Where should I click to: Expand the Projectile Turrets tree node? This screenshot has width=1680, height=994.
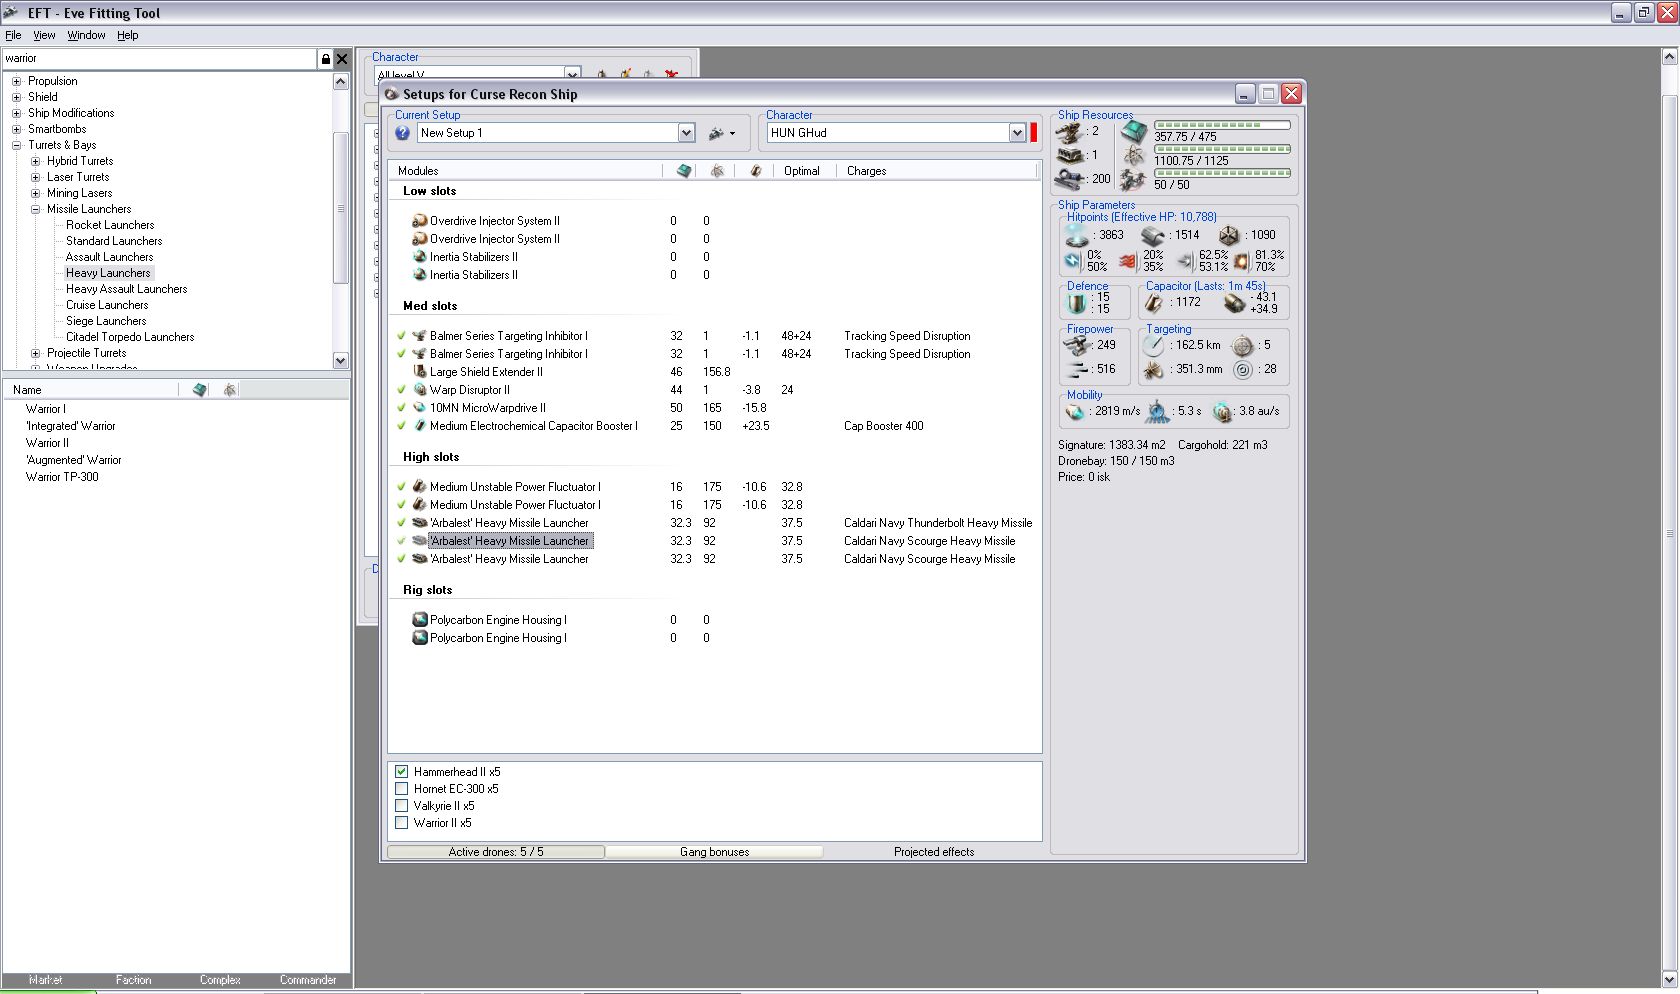tap(36, 353)
